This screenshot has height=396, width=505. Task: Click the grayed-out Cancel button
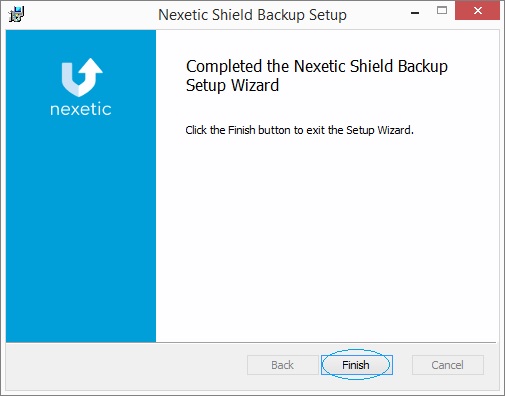(x=448, y=365)
